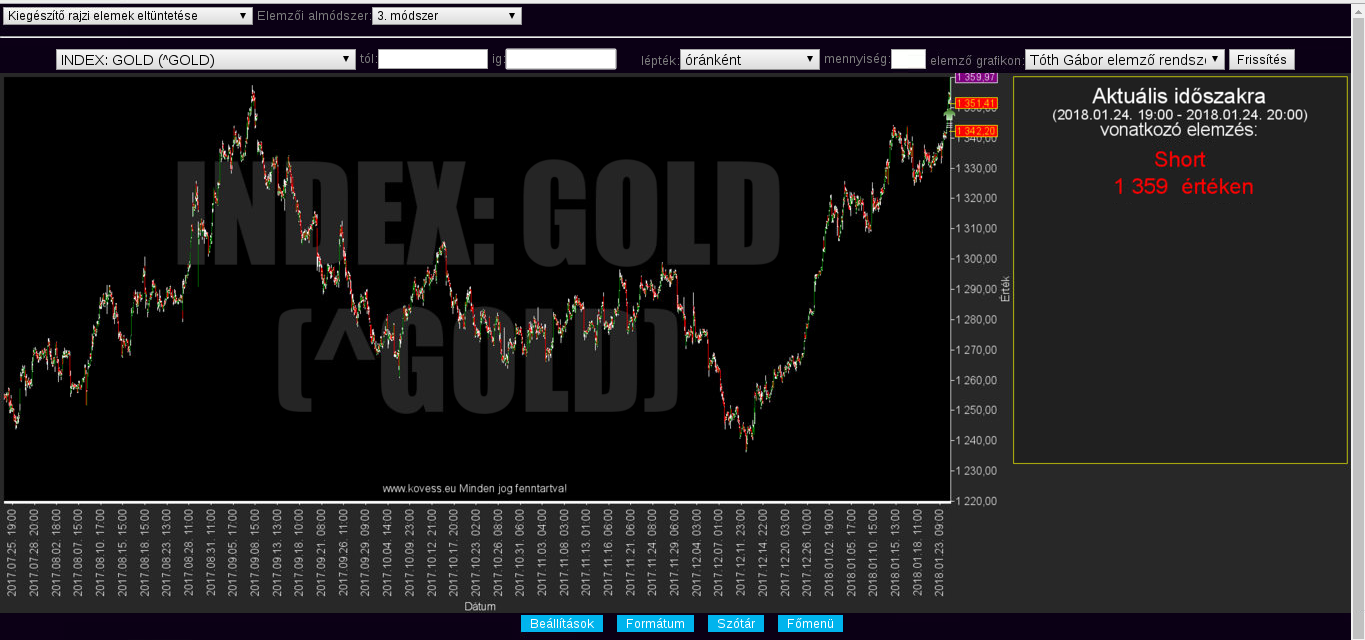Click the 'tól' start date field
This screenshot has height=640, width=1365.
pyautogui.click(x=432, y=60)
